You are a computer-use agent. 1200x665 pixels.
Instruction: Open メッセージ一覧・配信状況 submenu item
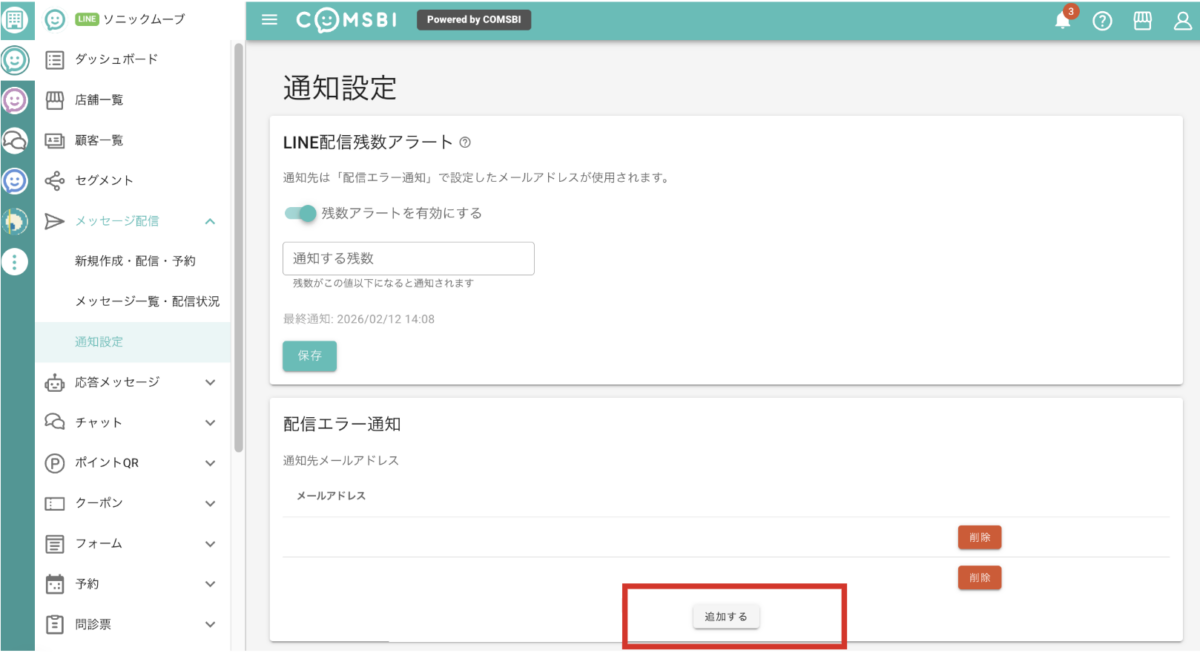click(x=147, y=301)
